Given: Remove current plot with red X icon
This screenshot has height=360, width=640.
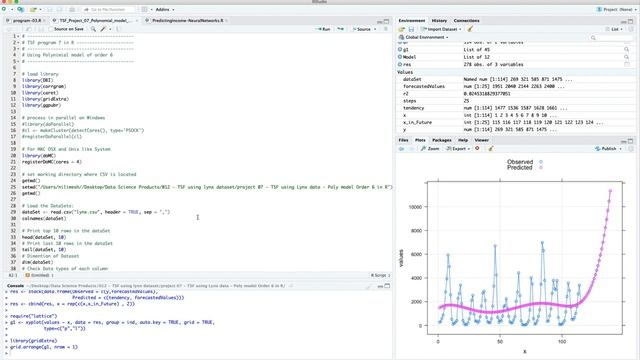Looking at the screenshot, I should [x=477, y=149].
